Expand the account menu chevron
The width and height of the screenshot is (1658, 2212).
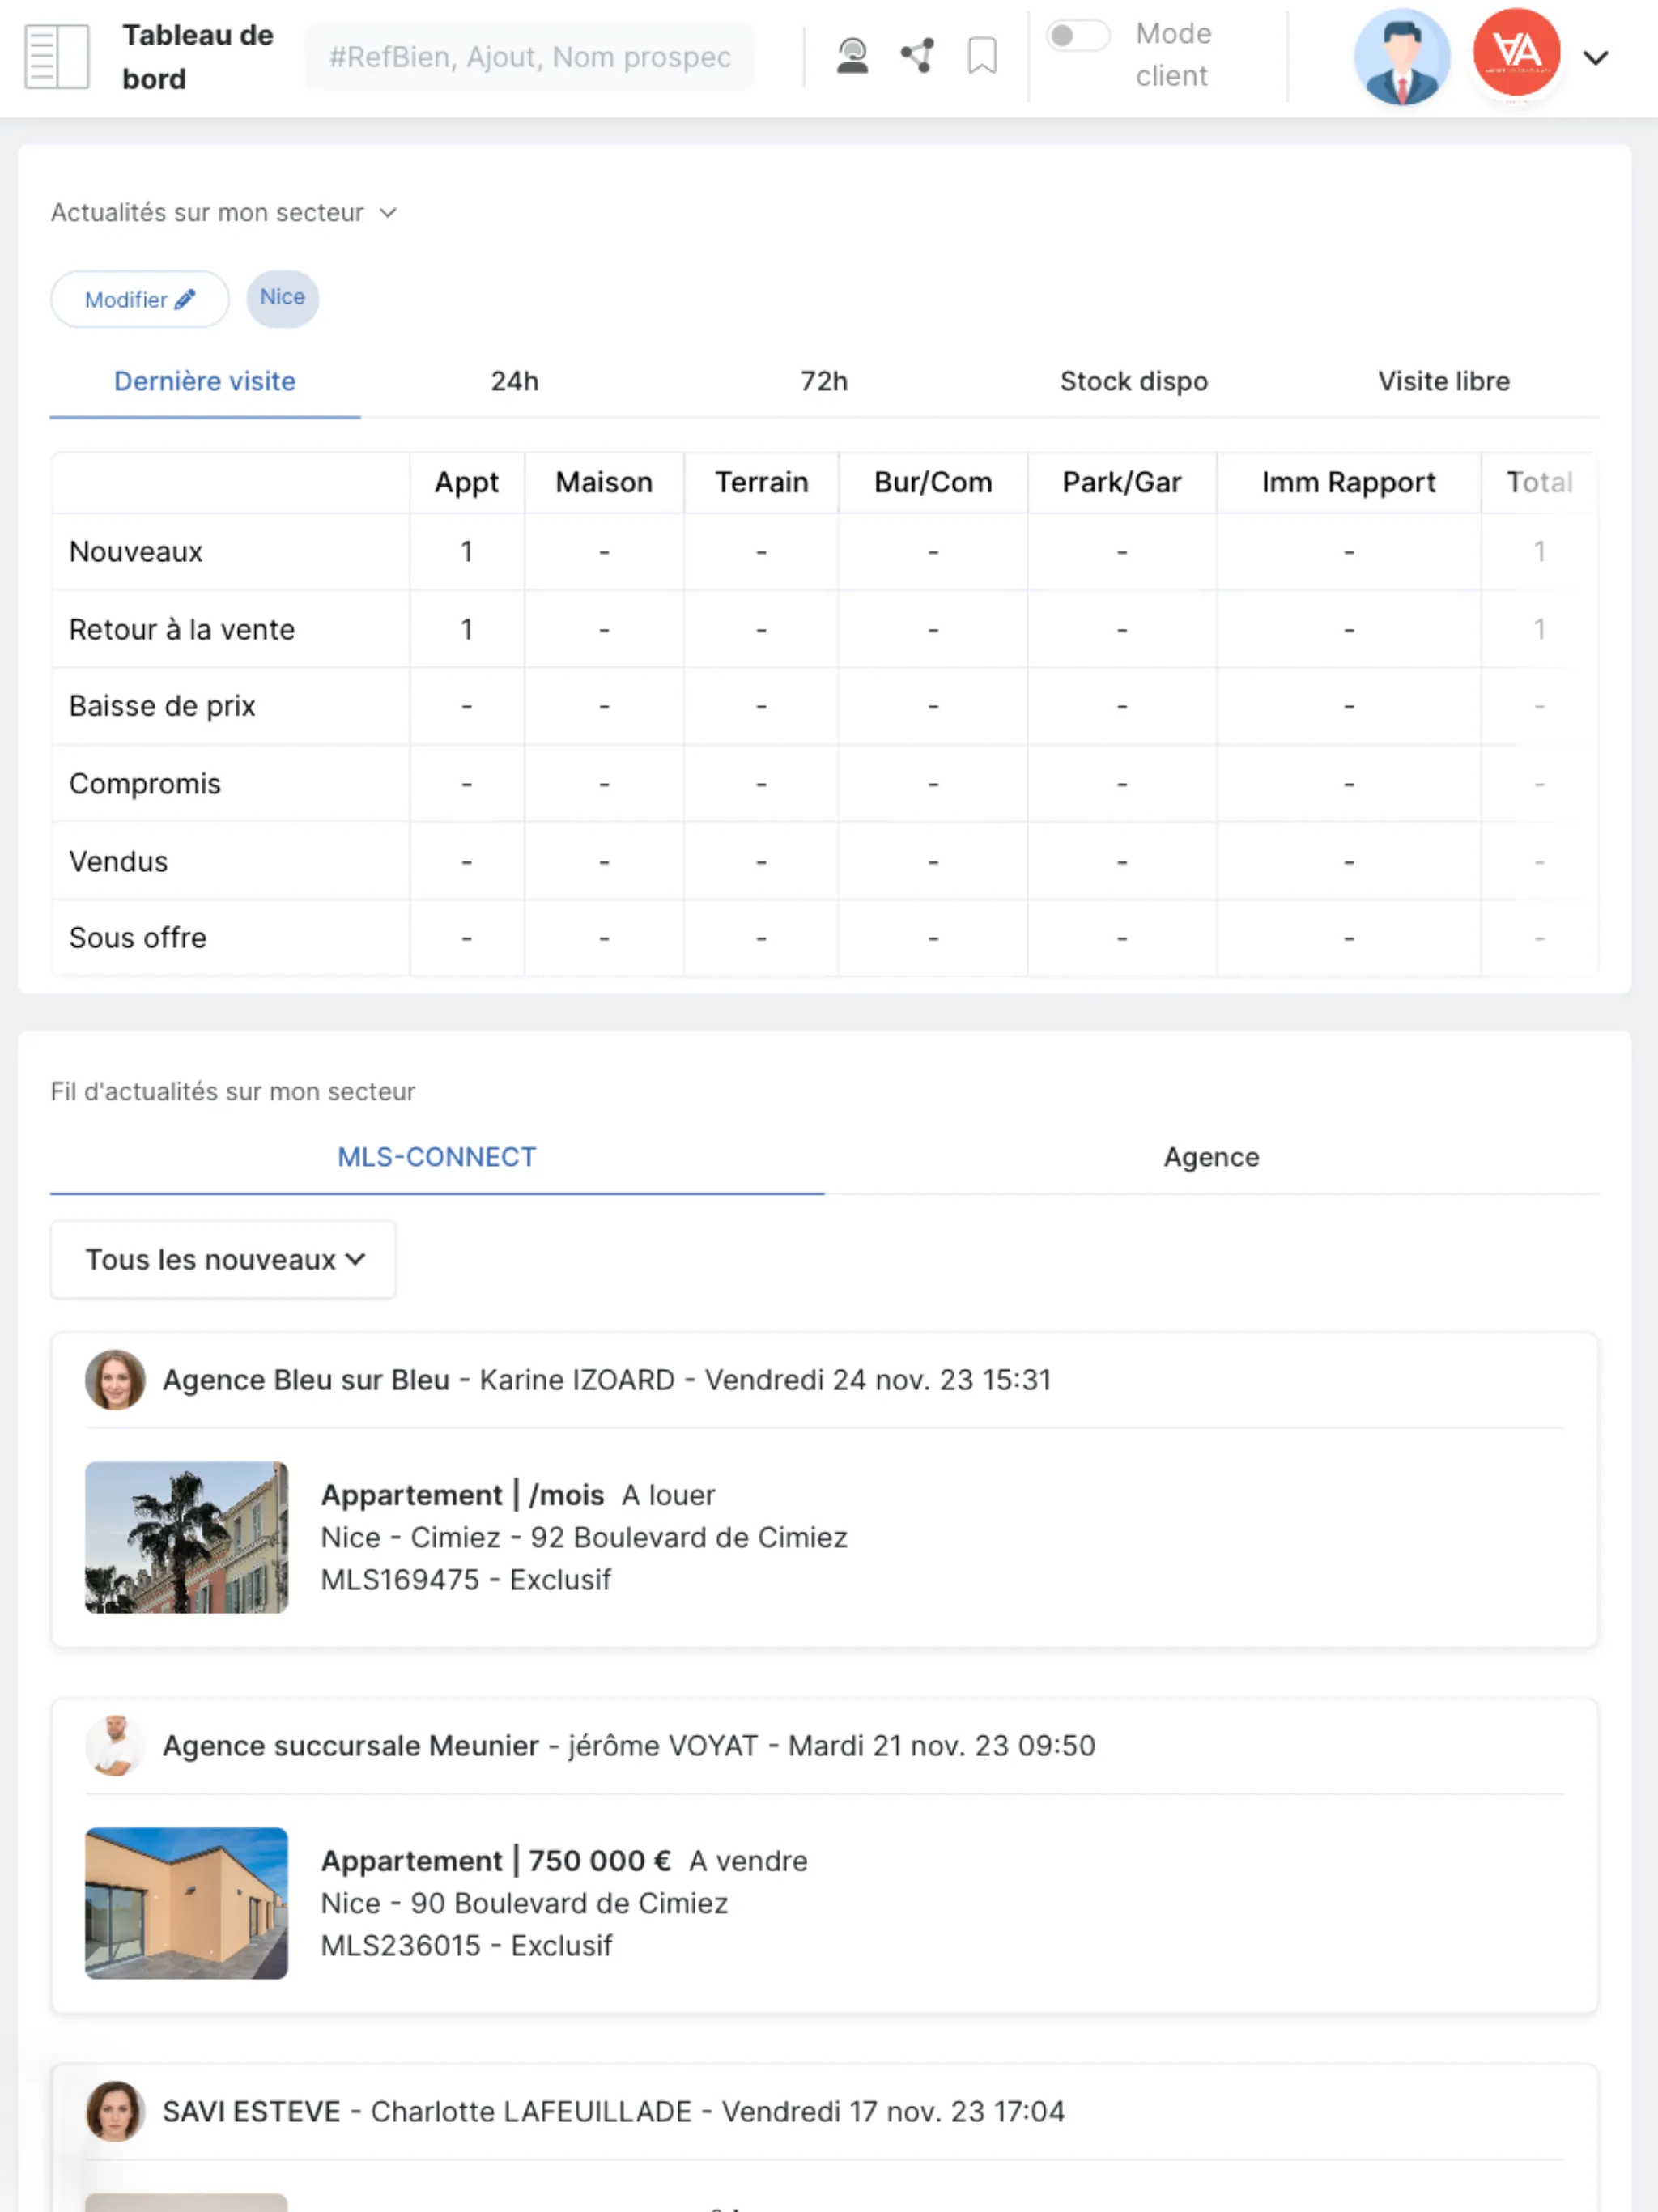pos(1596,57)
